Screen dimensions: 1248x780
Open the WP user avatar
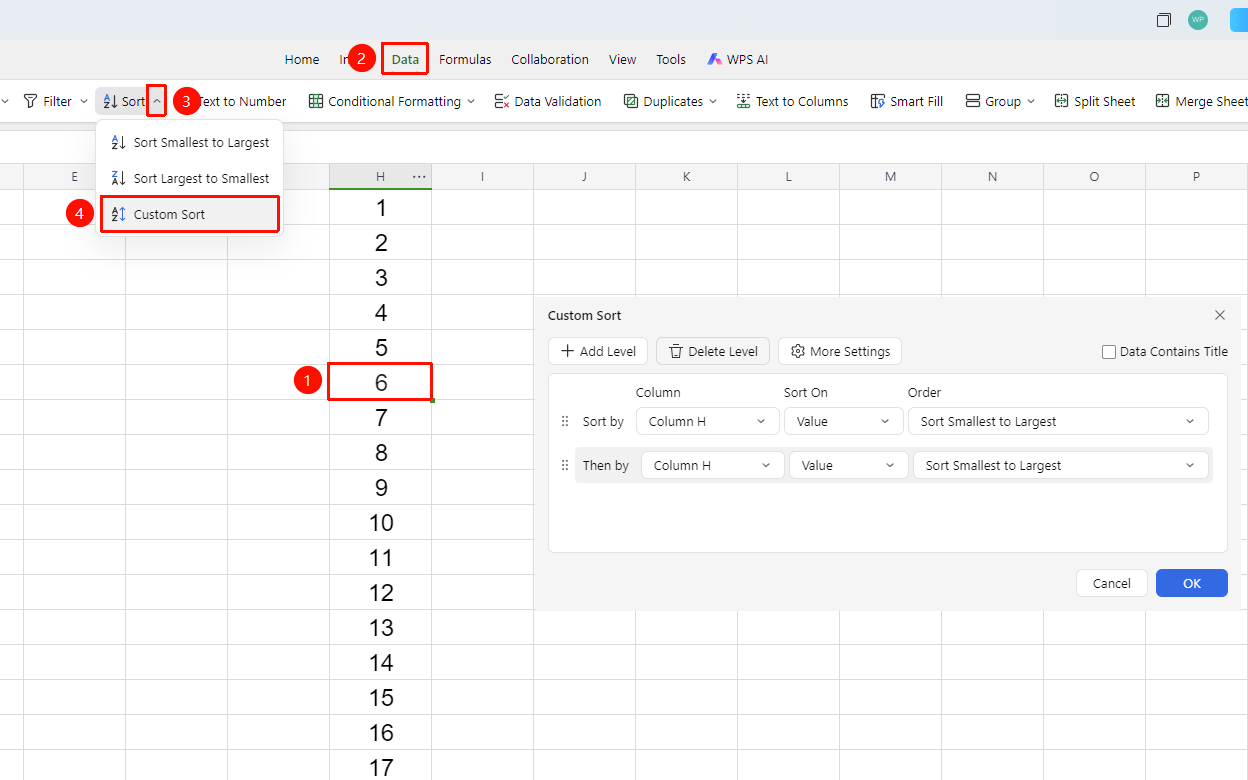click(x=1198, y=20)
